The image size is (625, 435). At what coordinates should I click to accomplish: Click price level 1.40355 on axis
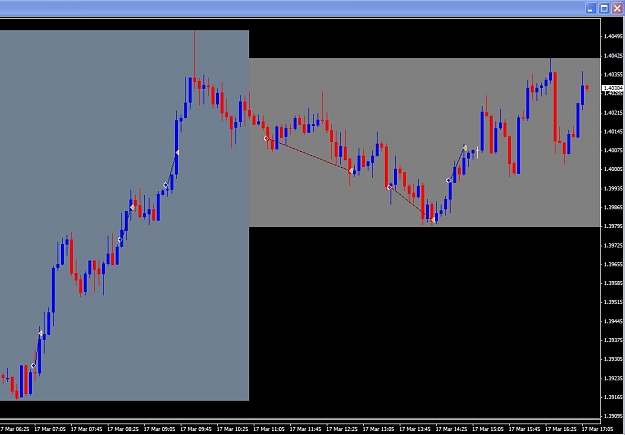coord(613,75)
